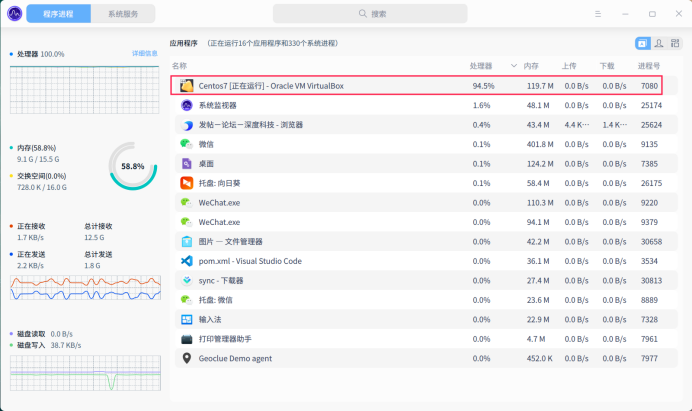Click the VirtualBox Centos7 process icon
The image size is (692, 411).
187,86
